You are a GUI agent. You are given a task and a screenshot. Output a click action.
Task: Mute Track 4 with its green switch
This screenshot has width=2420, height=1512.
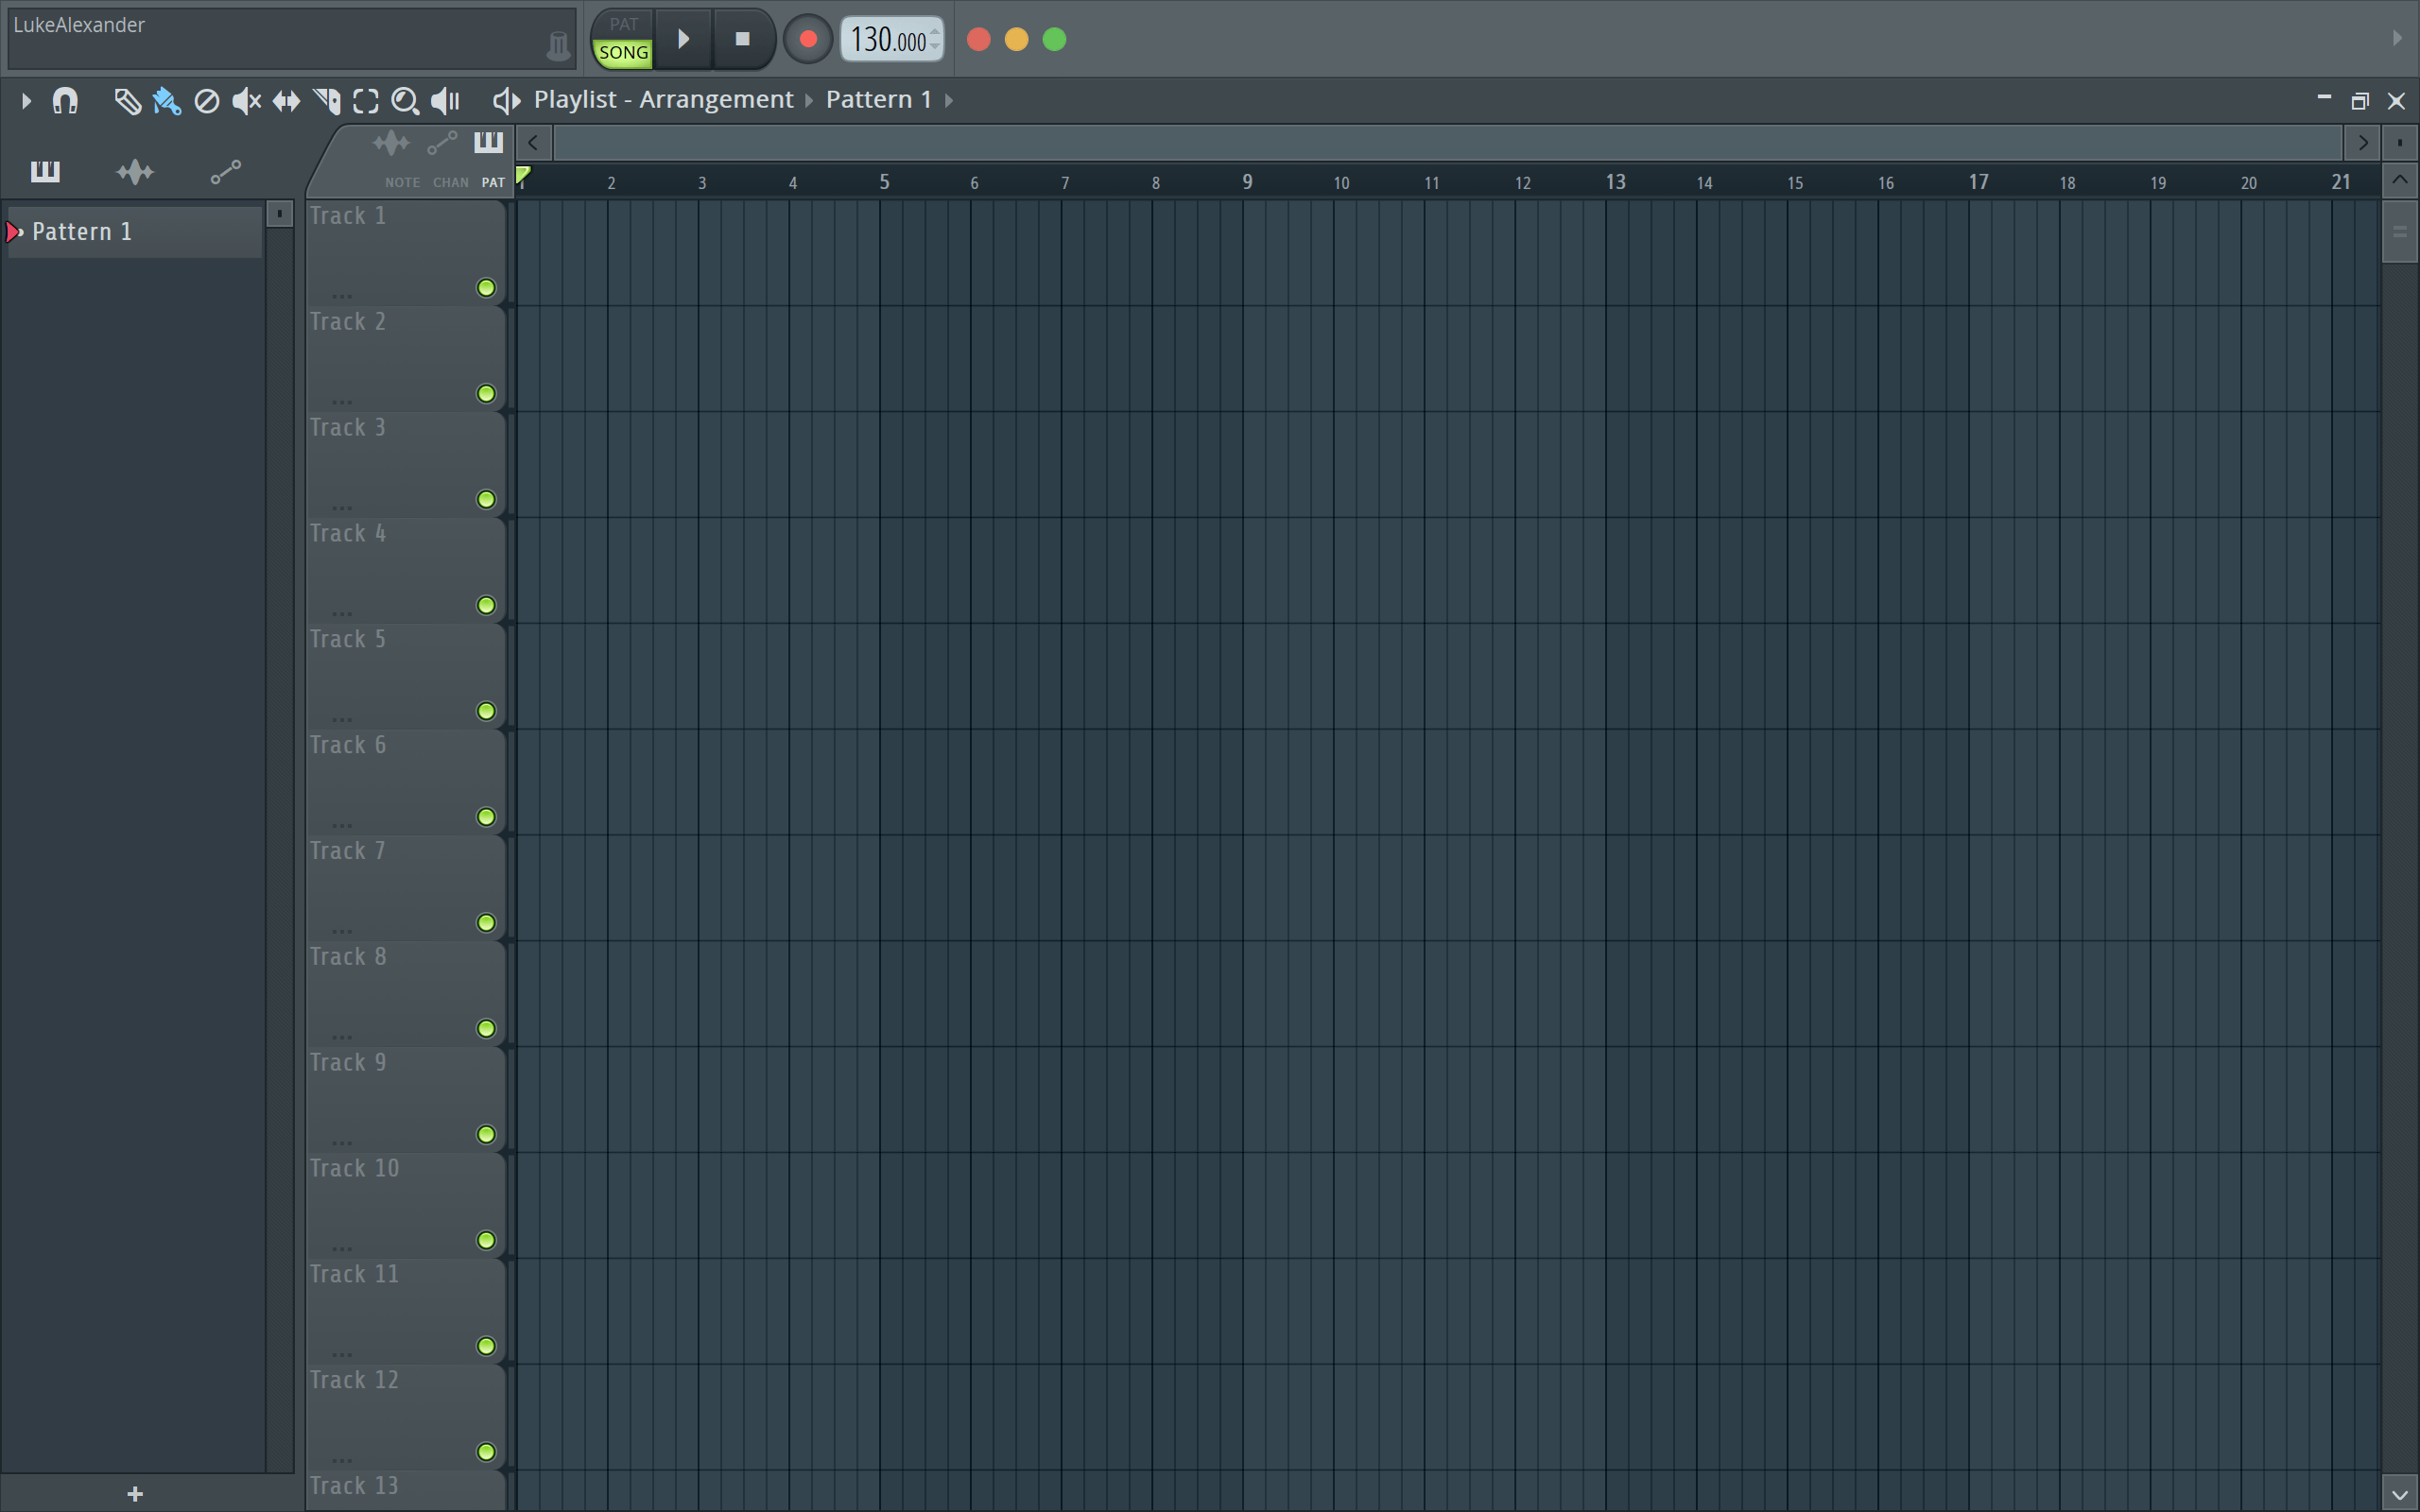tap(486, 605)
